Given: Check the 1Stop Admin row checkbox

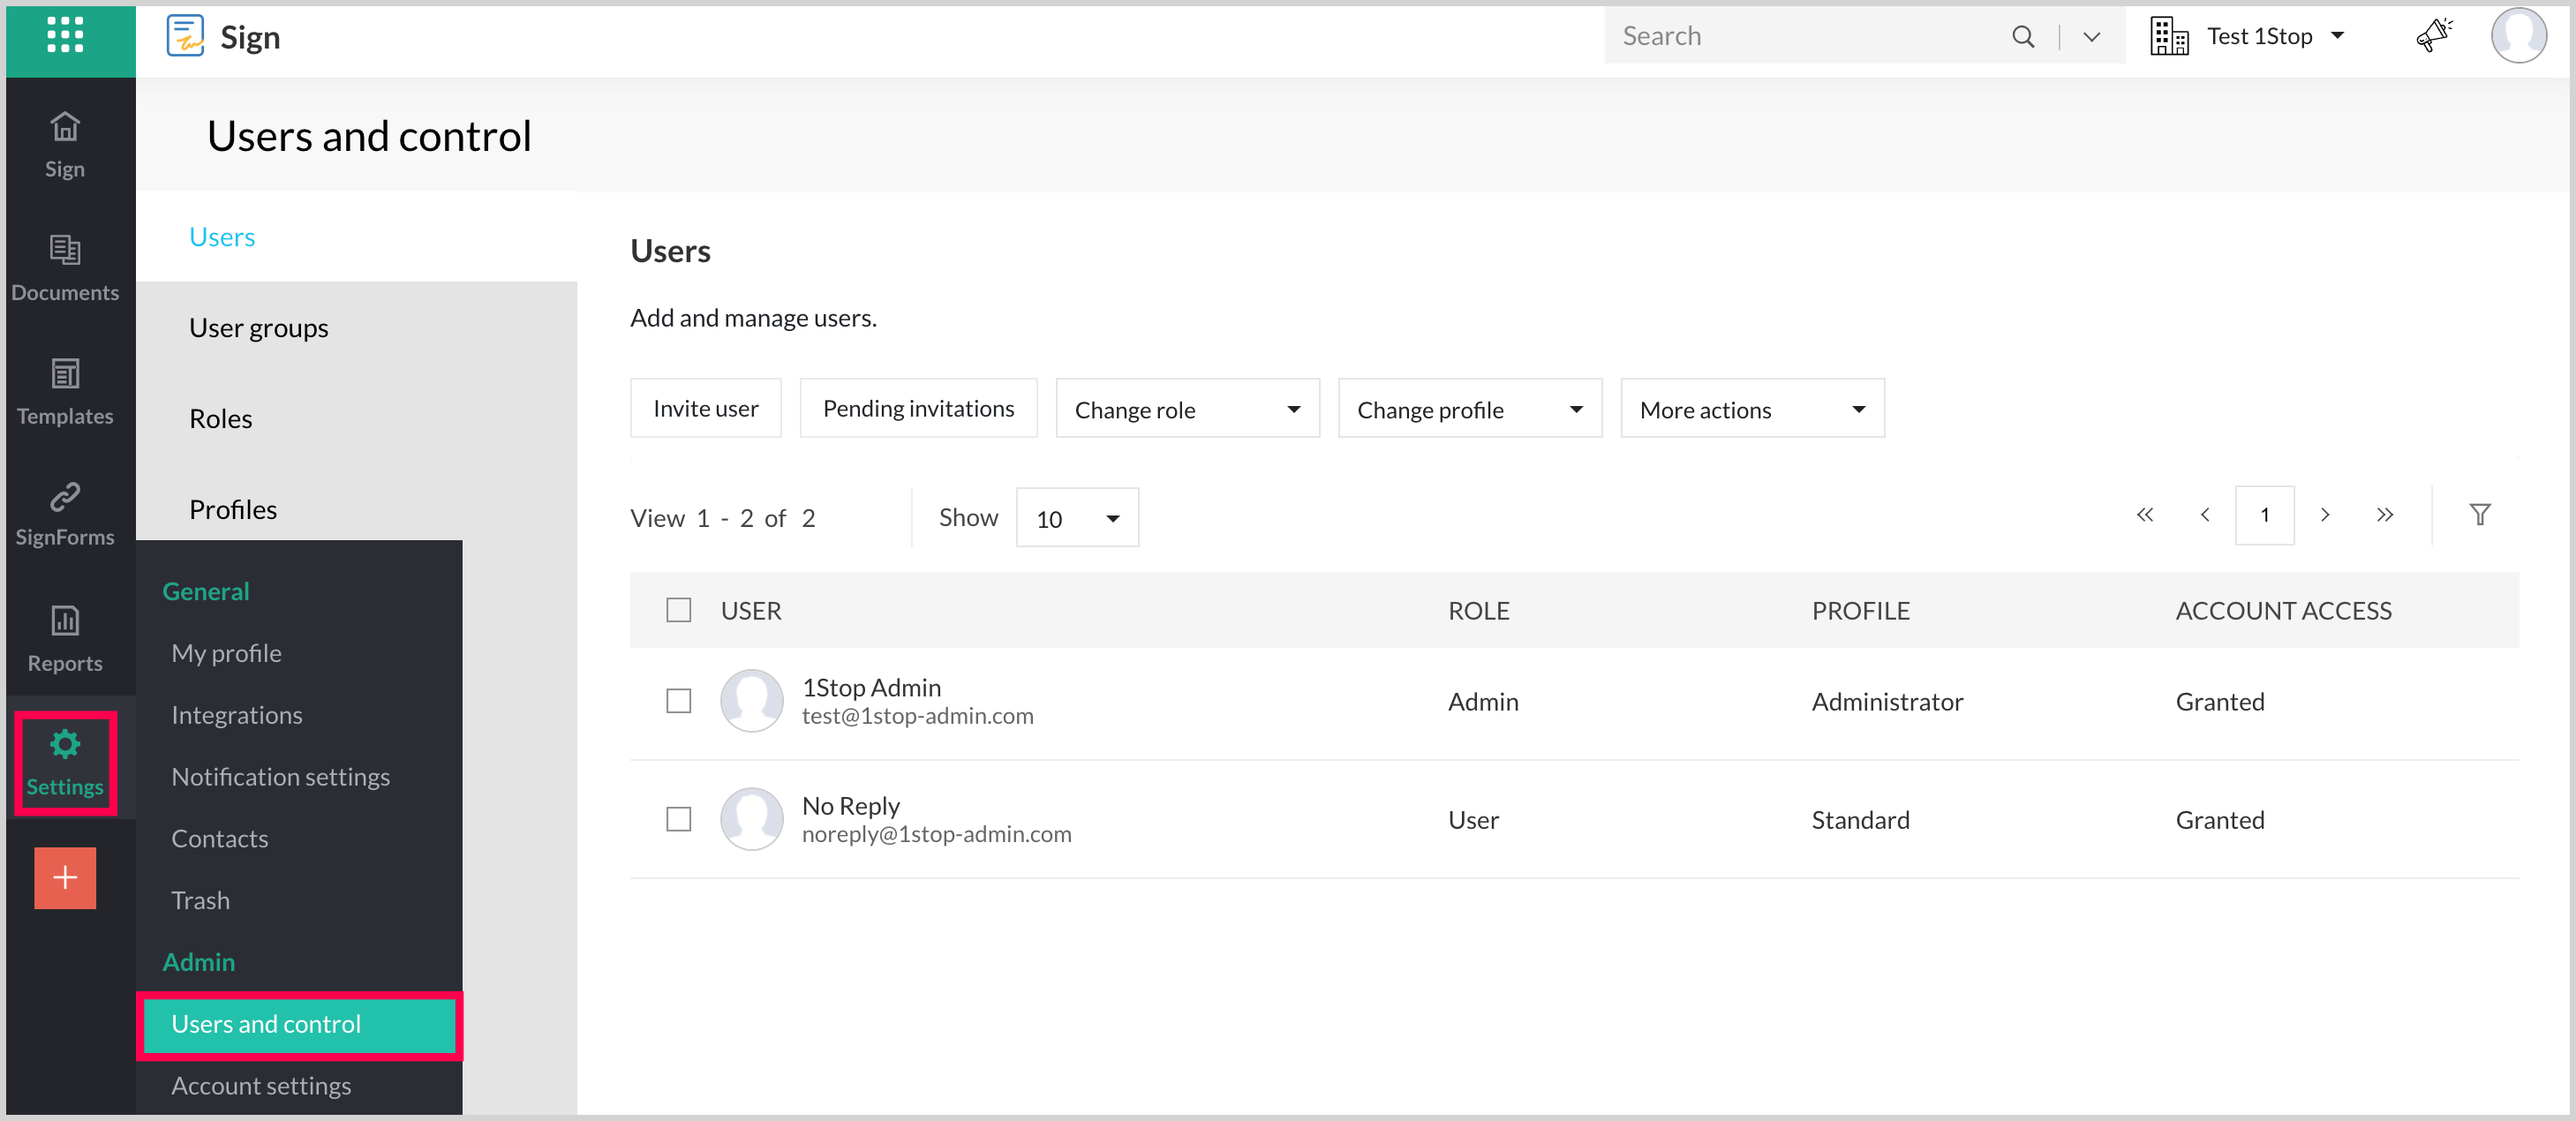Looking at the screenshot, I should 679,701.
